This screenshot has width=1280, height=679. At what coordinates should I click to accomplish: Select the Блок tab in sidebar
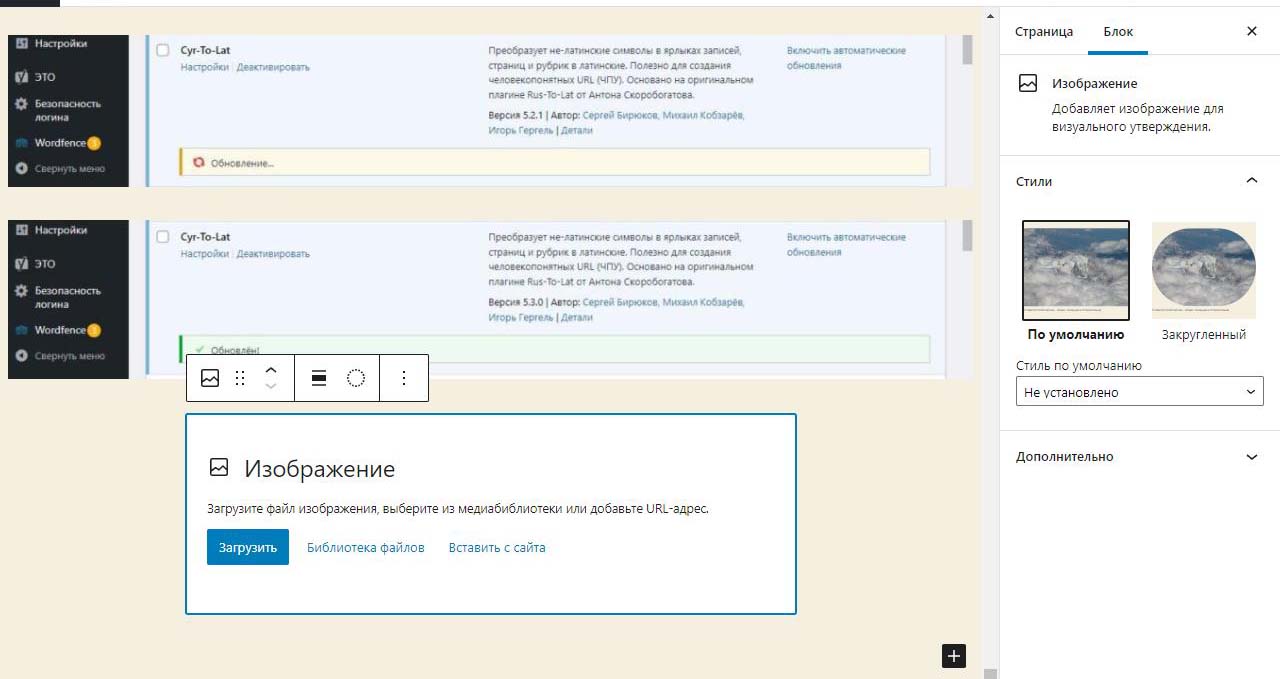point(1118,31)
